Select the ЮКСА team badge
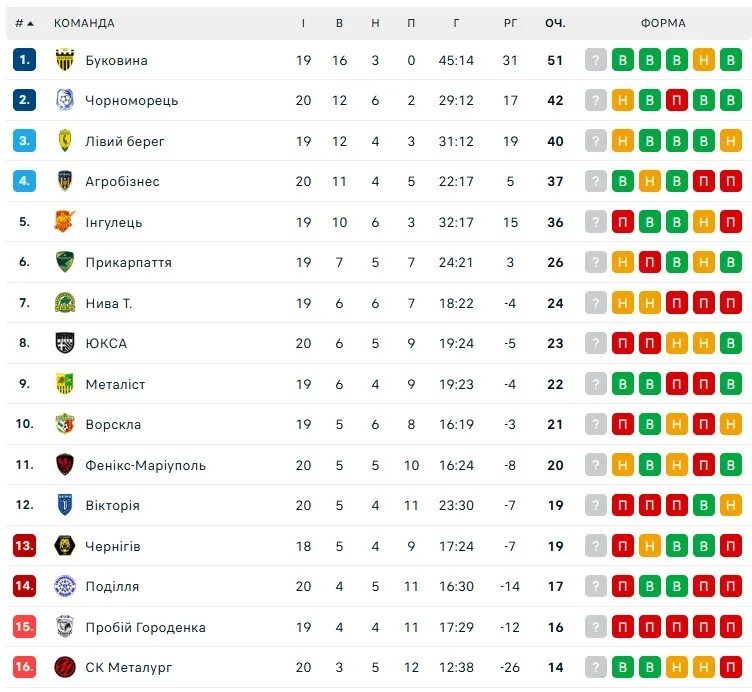The width and height of the screenshot is (752, 692). tap(65, 343)
